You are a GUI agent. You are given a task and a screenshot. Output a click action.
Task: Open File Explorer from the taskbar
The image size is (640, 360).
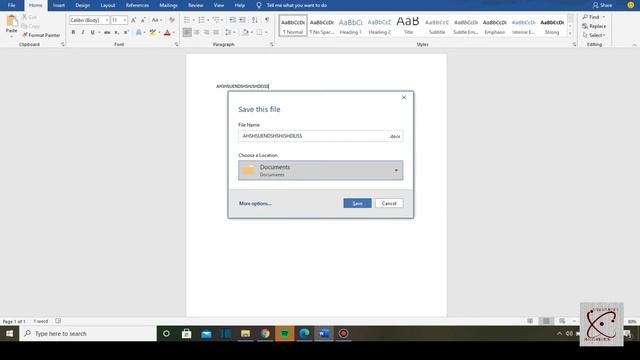click(245, 333)
